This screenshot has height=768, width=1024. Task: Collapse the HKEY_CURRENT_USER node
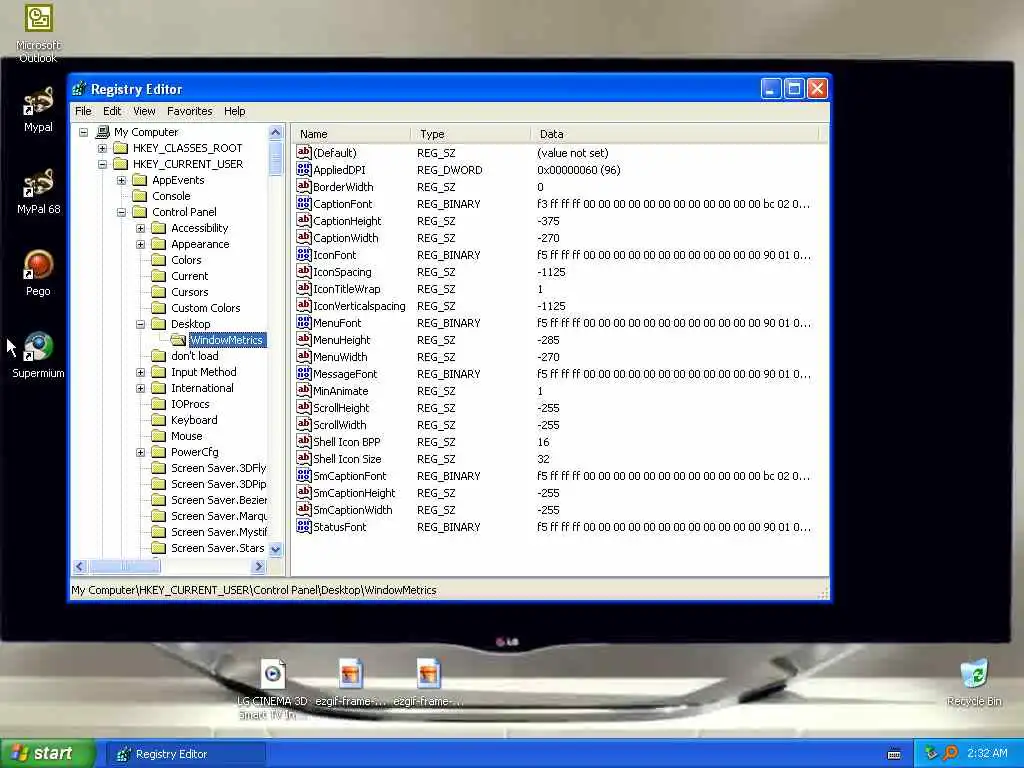click(x=103, y=165)
